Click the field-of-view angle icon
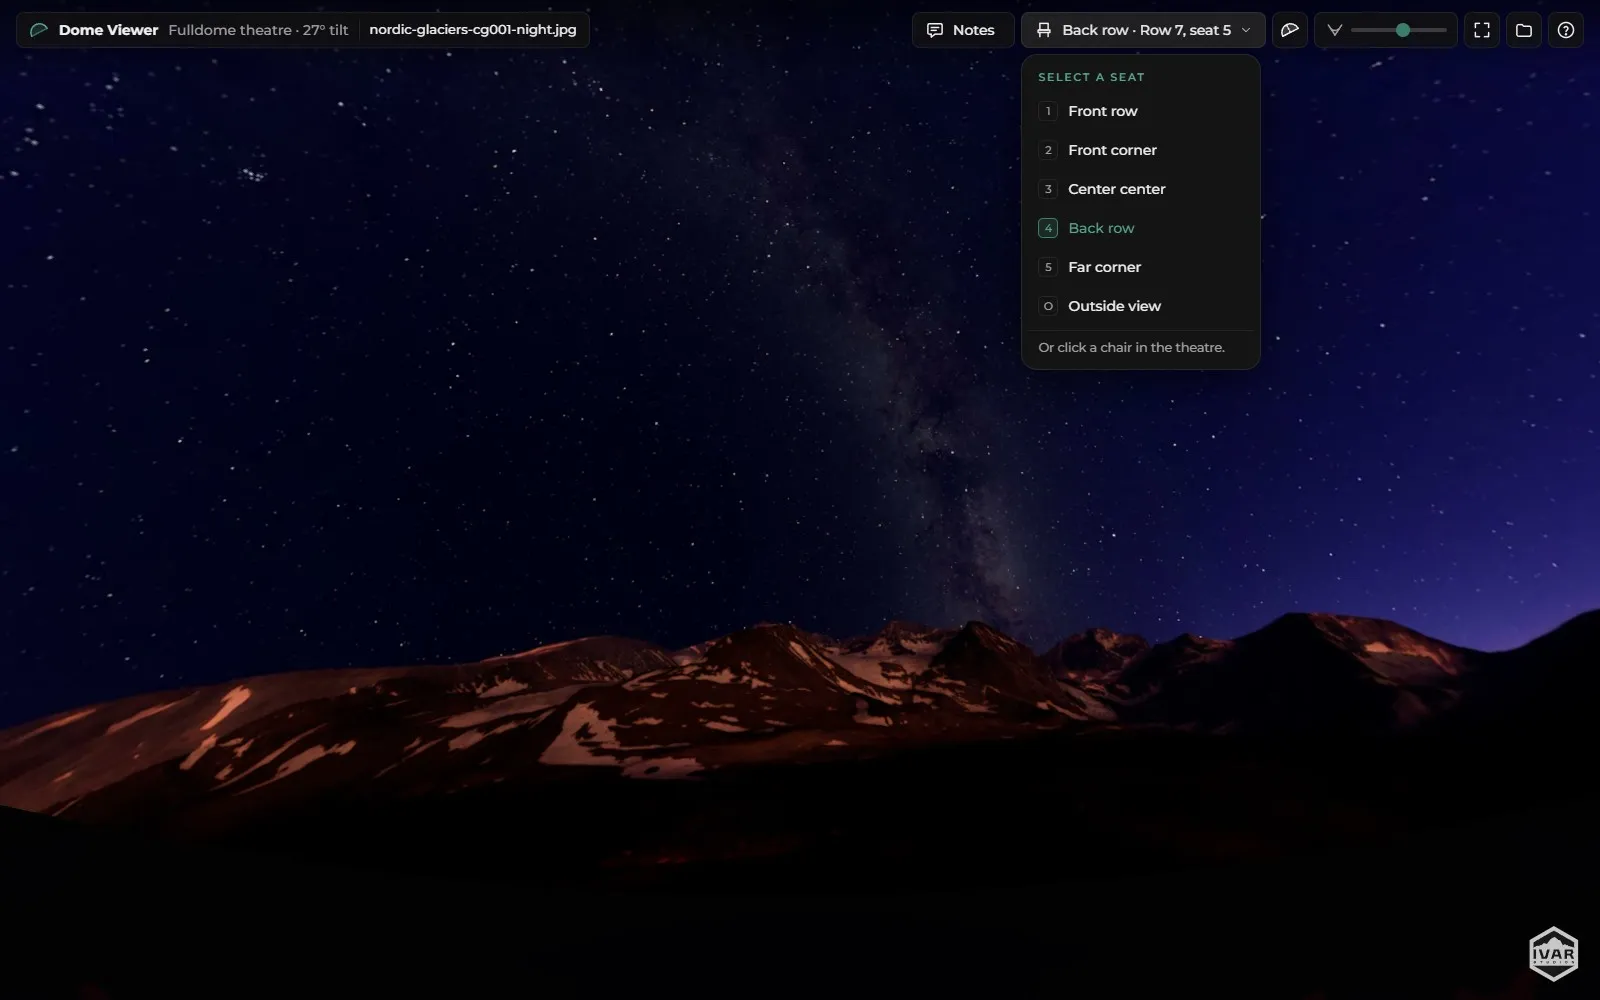This screenshot has height=1000, width=1600. point(1334,30)
